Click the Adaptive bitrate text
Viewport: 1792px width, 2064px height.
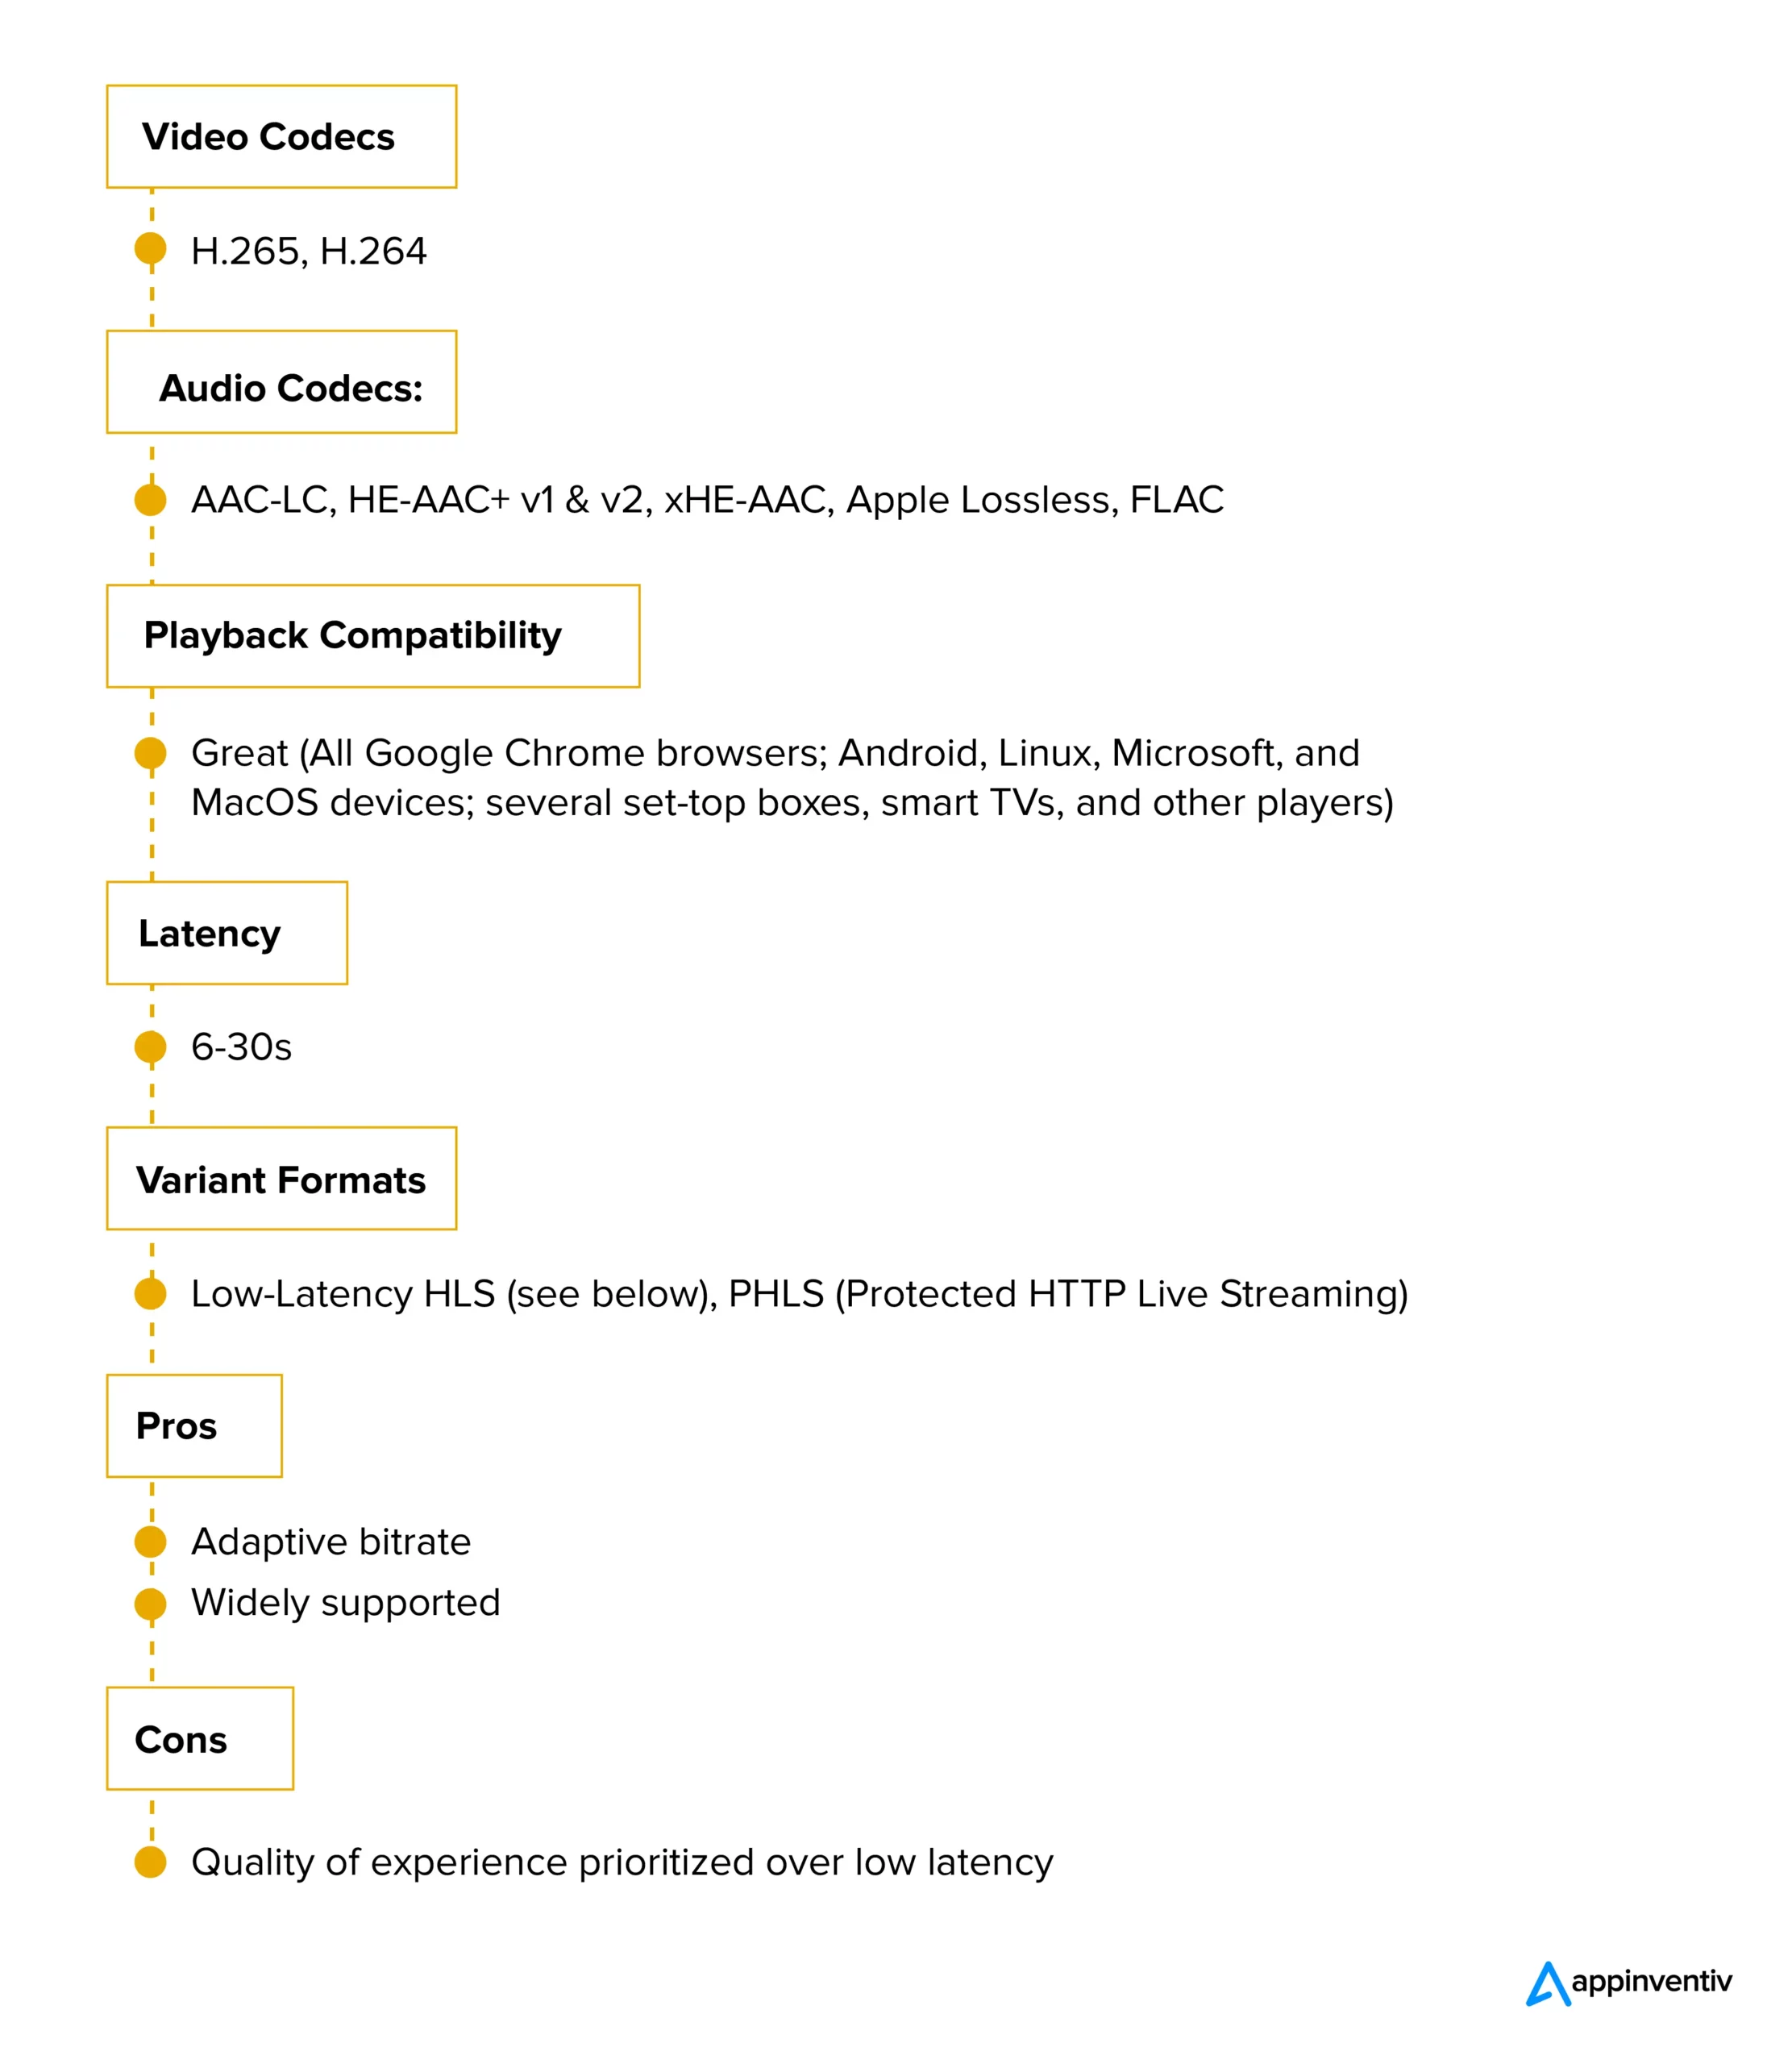point(331,1542)
